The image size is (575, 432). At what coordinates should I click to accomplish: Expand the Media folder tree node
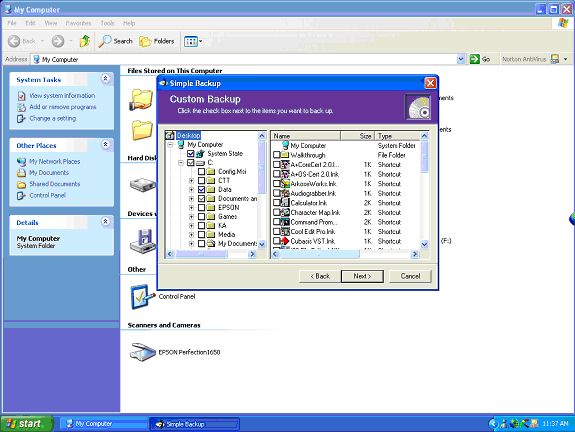click(191, 234)
